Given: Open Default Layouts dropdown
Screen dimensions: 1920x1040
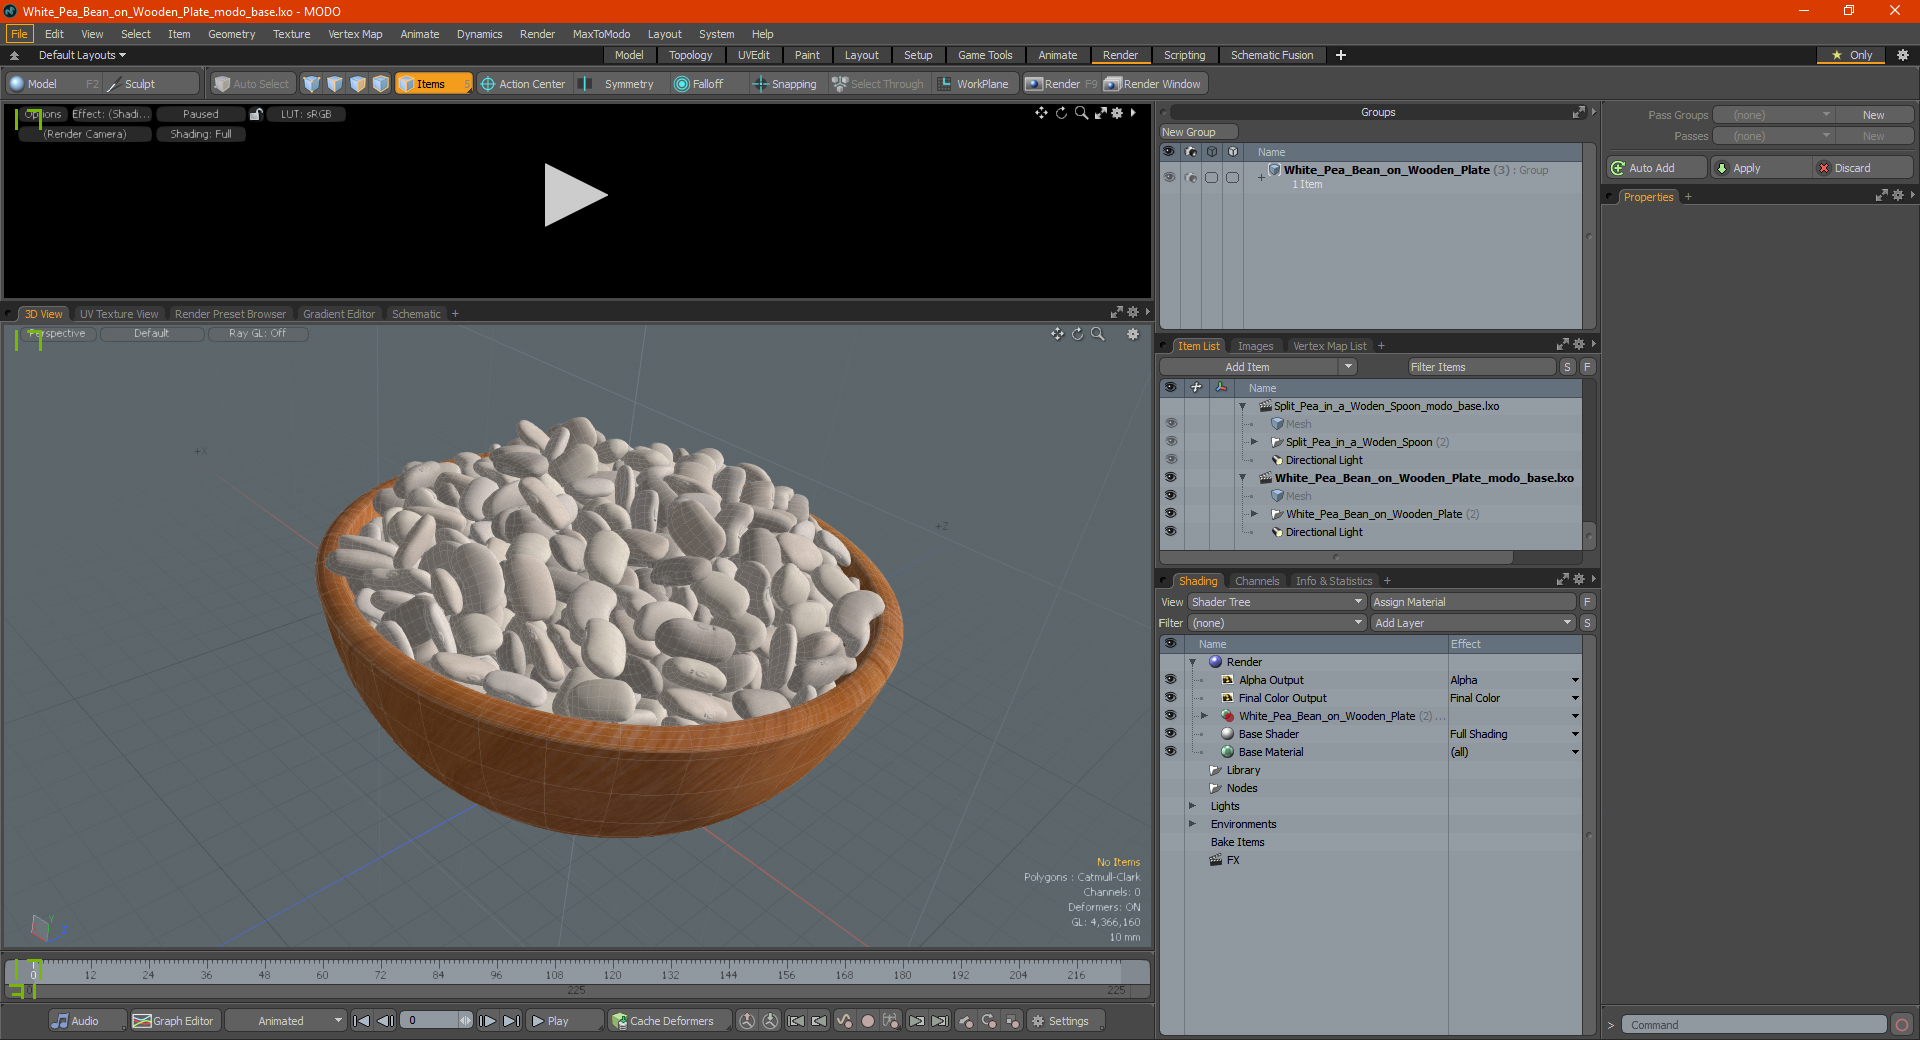Looking at the screenshot, I should (x=82, y=55).
